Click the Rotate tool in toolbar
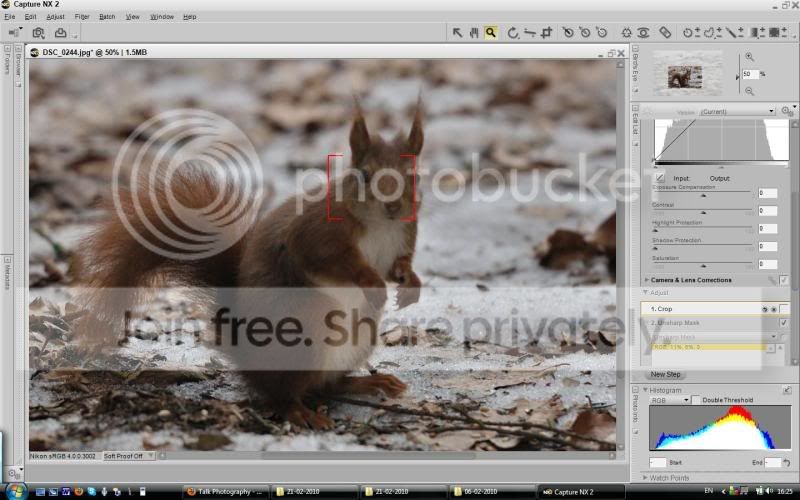The width and height of the screenshot is (800, 500). point(513,33)
